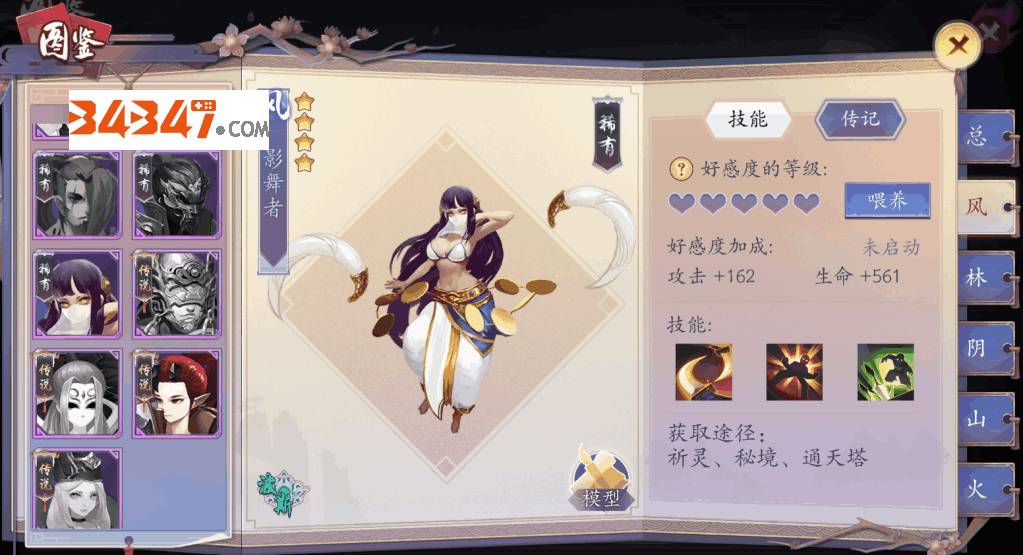
Task: Select the red-haired elf legendary portrait
Action: pos(177,393)
